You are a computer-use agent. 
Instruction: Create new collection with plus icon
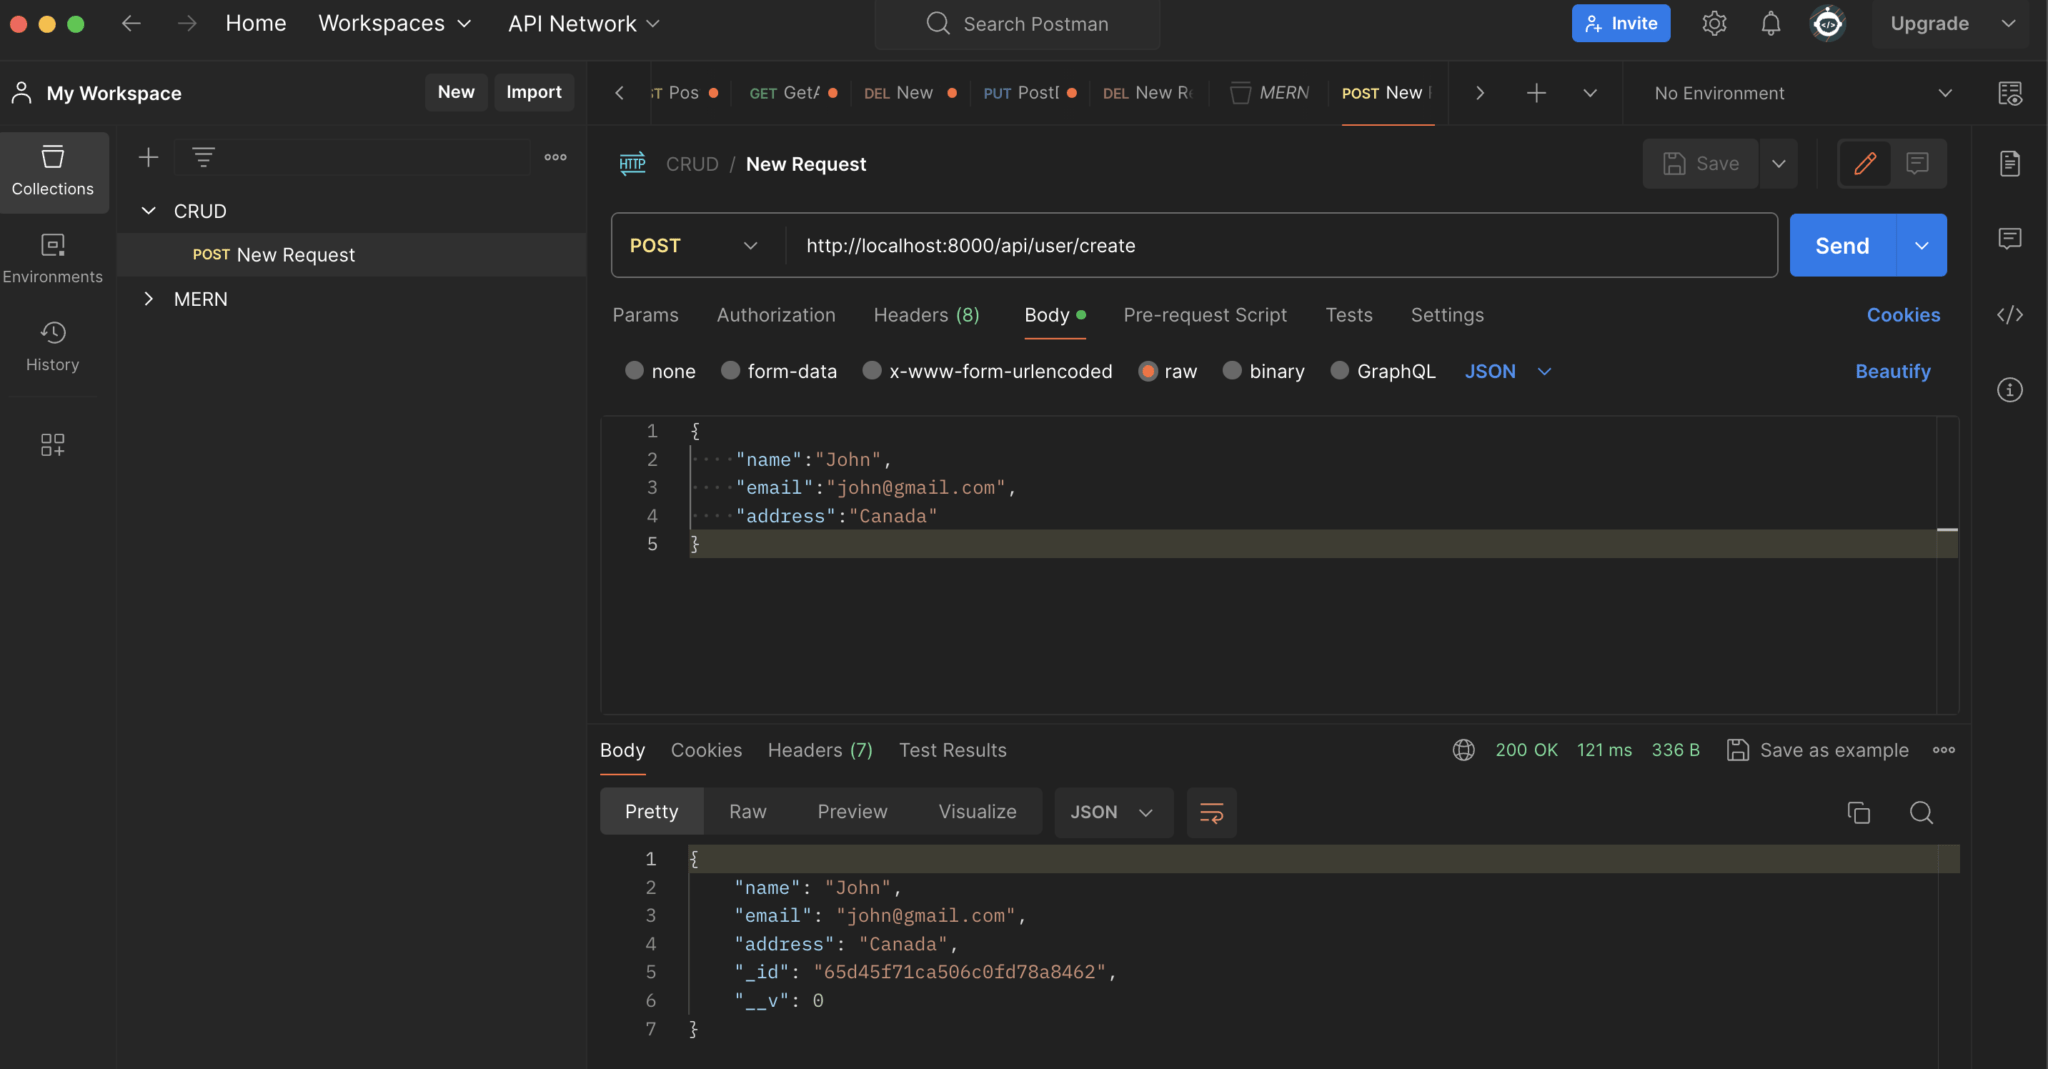tap(148, 157)
